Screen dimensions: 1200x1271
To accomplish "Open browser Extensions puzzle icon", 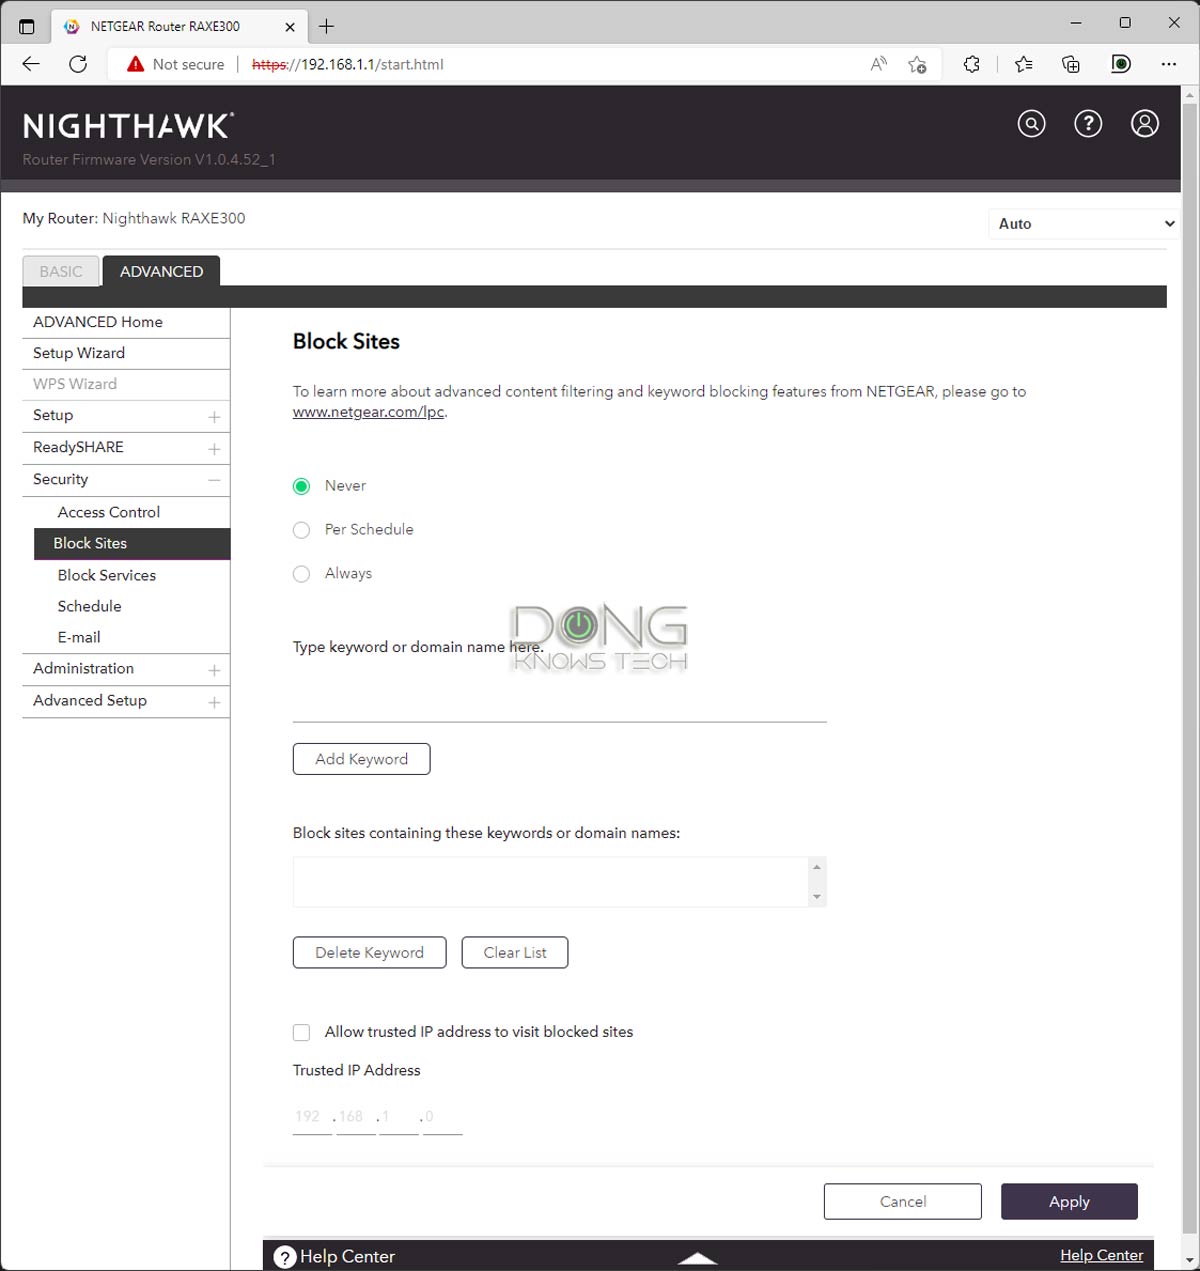I will point(972,64).
